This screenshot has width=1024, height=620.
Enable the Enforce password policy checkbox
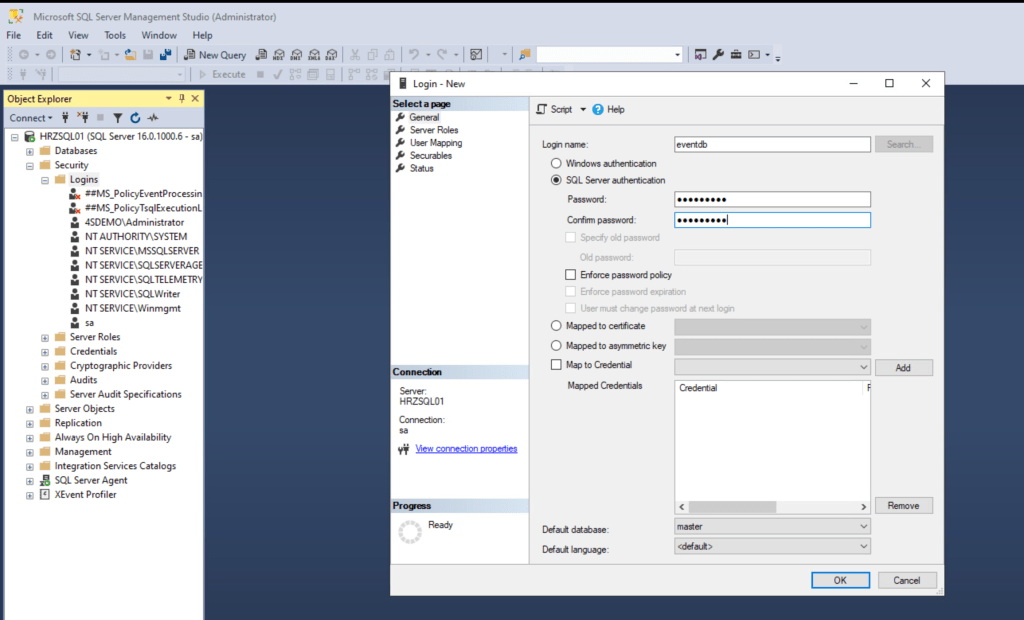(571, 274)
